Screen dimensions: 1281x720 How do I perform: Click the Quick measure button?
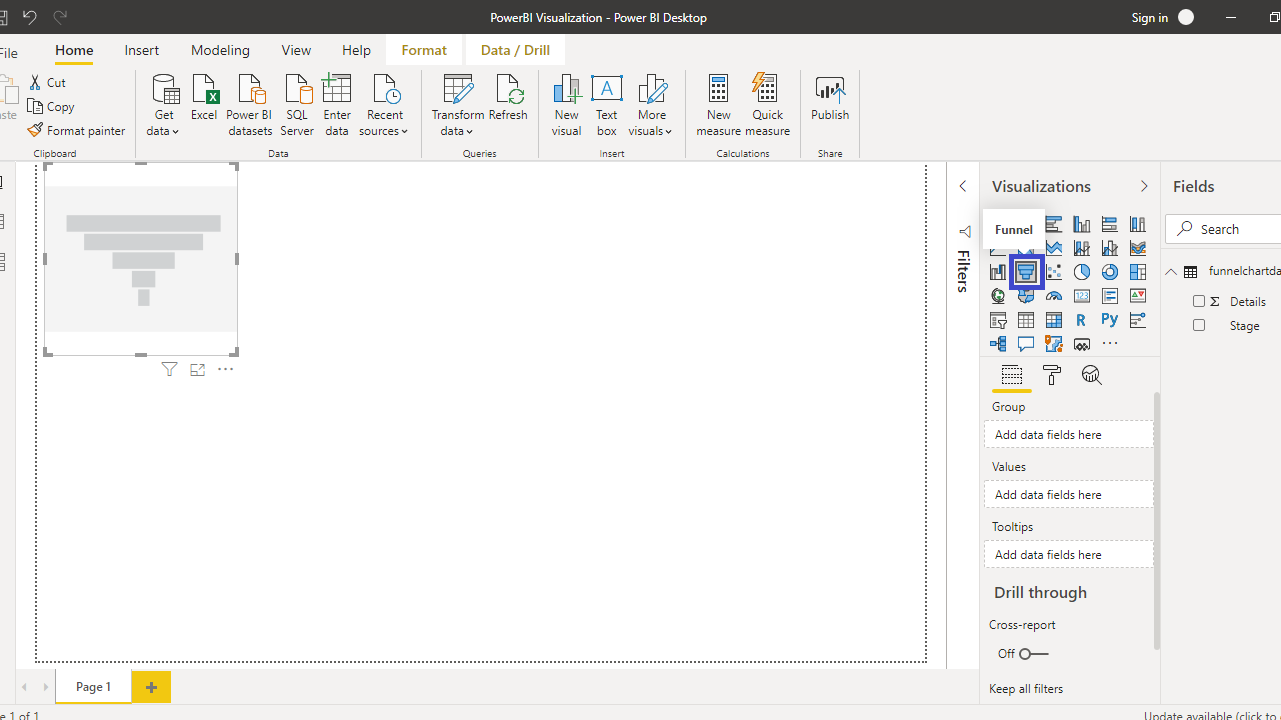(767, 105)
